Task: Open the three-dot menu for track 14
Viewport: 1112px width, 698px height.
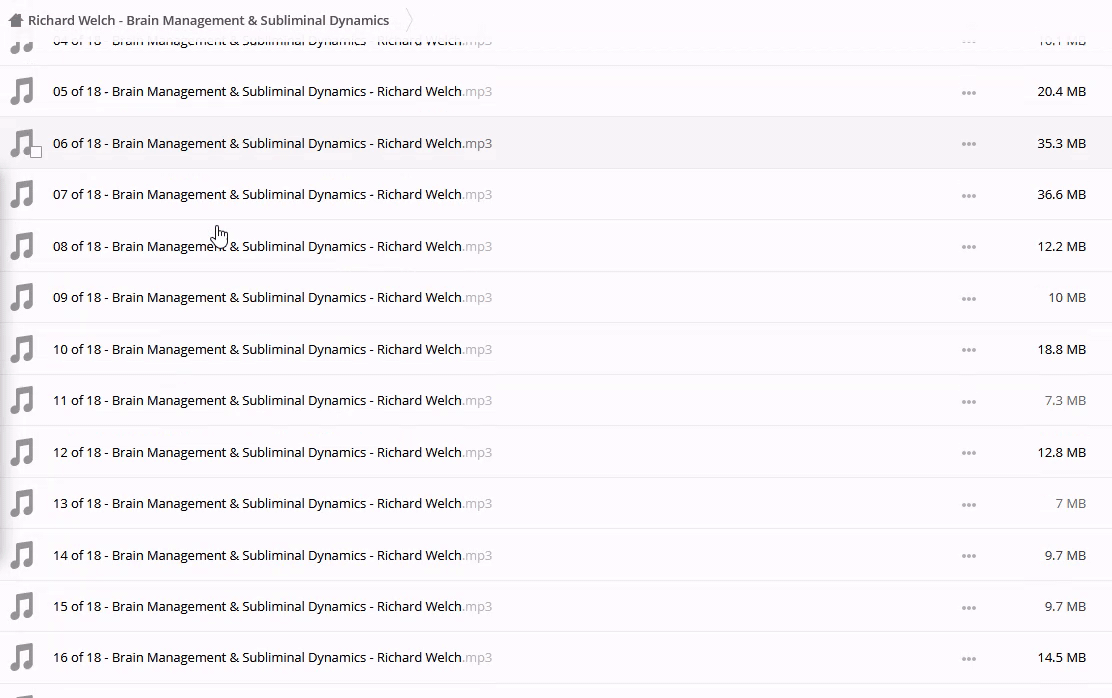Action: (x=968, y=556)
